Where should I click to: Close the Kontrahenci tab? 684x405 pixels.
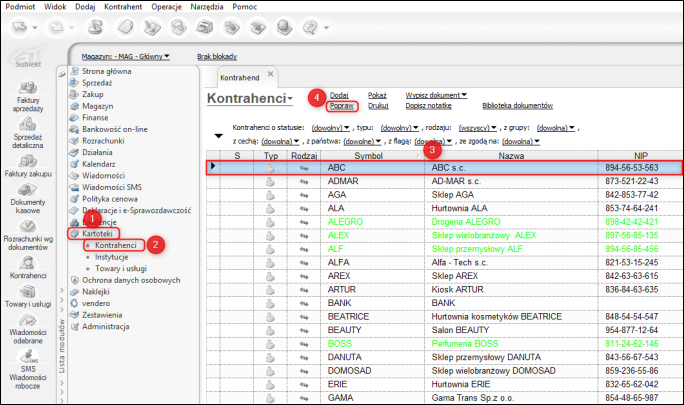[x=270, y=74]
